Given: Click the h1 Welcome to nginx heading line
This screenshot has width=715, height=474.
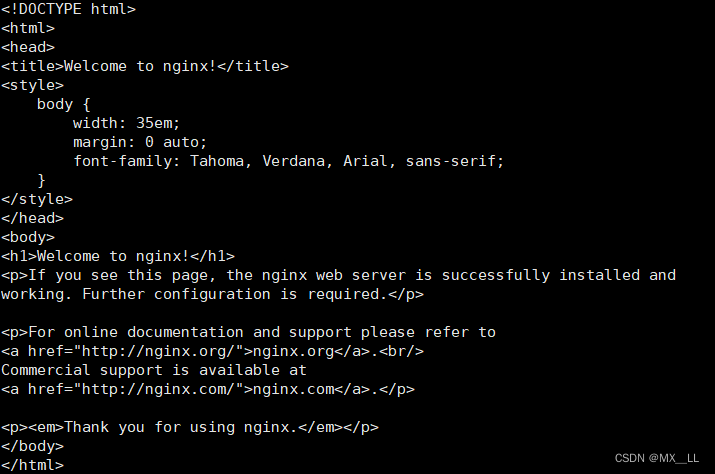Looking at the screenshot, I should click(x=118, y=256).
